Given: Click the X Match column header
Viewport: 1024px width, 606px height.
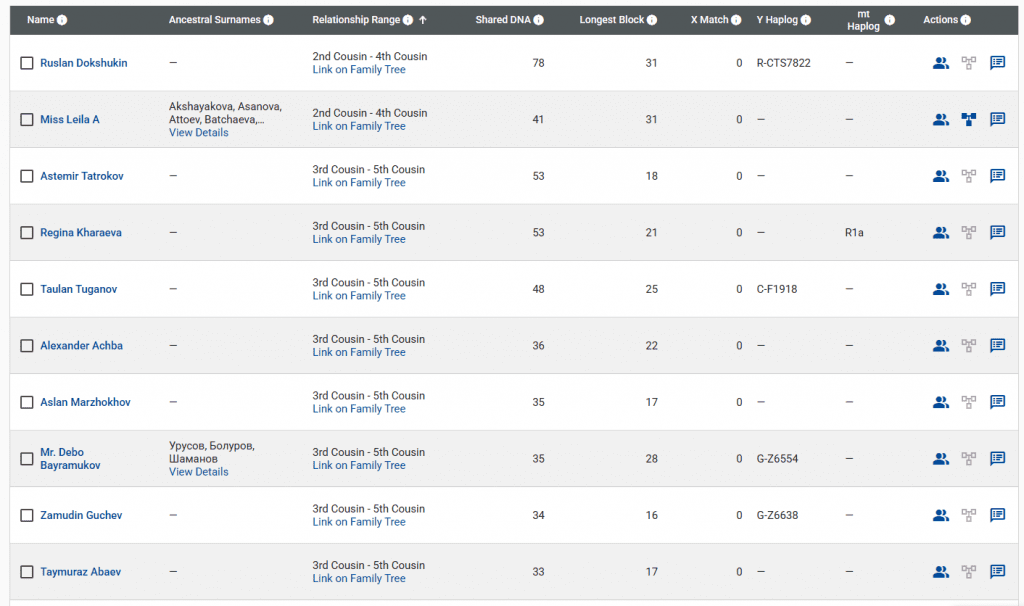Looking at the screenshot, I should (709, 20).
